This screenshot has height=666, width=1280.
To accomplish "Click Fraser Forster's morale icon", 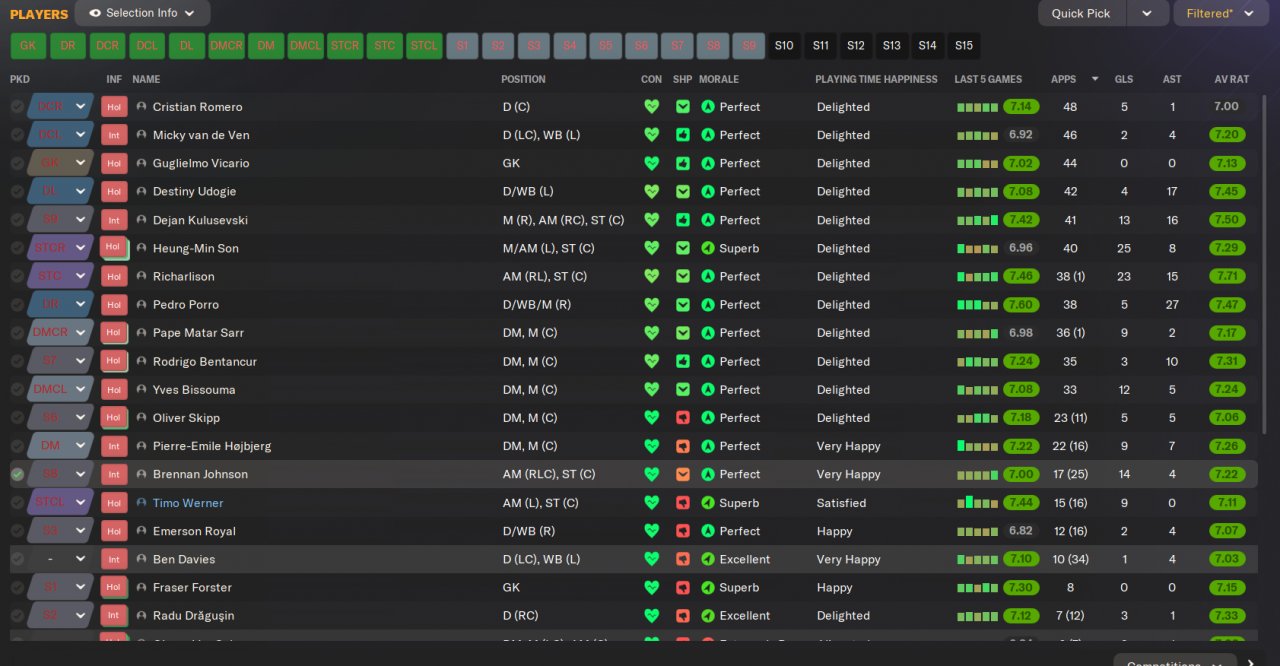I will coord(708,587).
